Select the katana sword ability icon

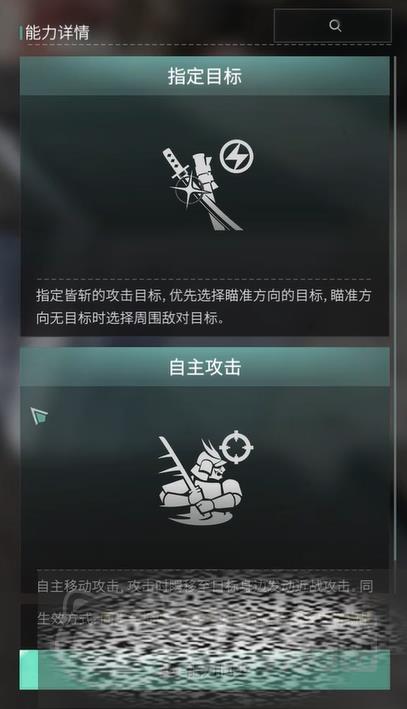pos(202,189)
